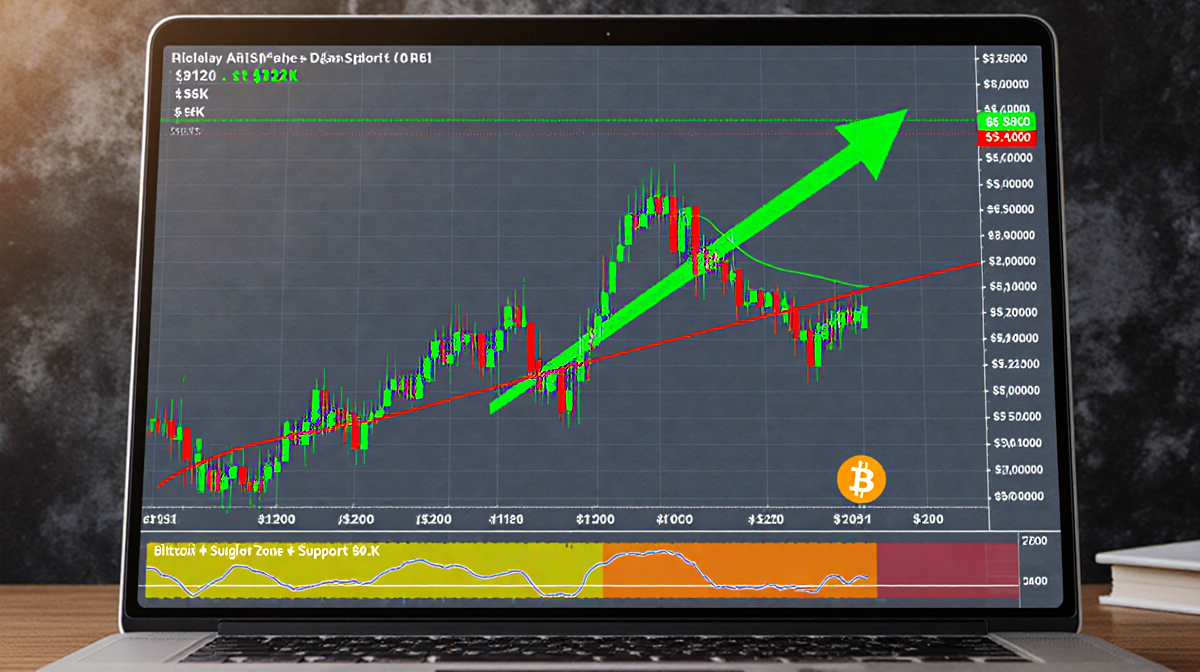Select the green price tag on the price axis
Viewport: 1200px width, 672px height.
click(x=1007, y=121)
